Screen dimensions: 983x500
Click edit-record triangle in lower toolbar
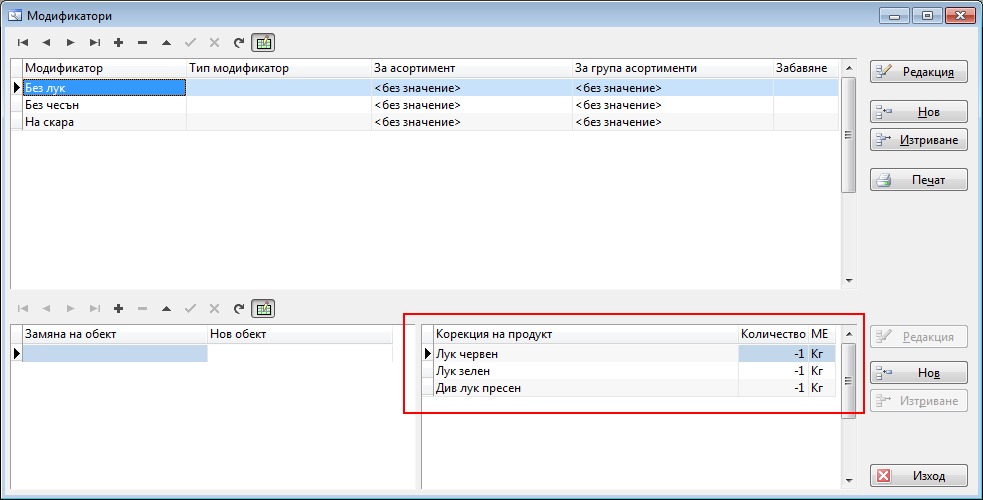click(166, 309)
